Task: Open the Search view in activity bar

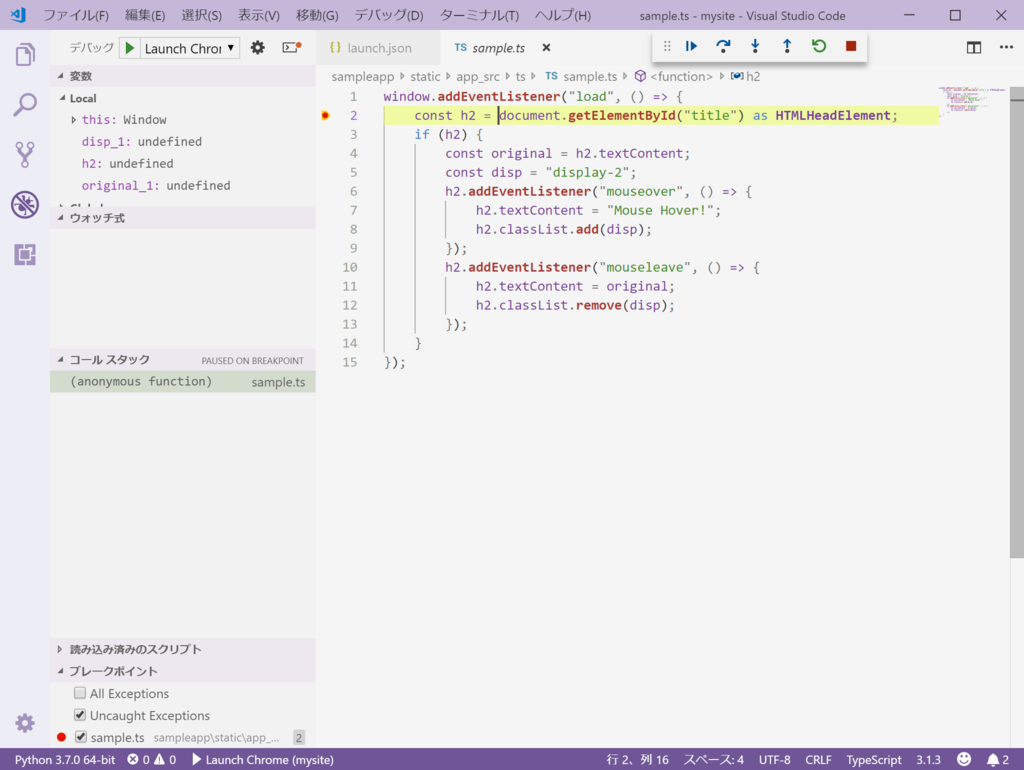Action: click(25, 104)
